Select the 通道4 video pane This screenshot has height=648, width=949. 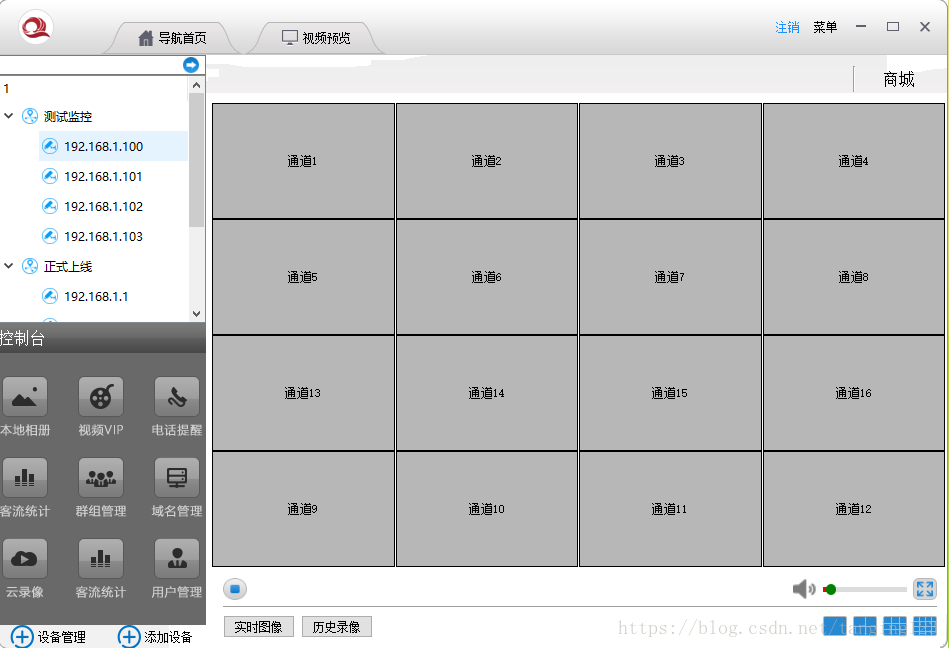coord(854,161)
